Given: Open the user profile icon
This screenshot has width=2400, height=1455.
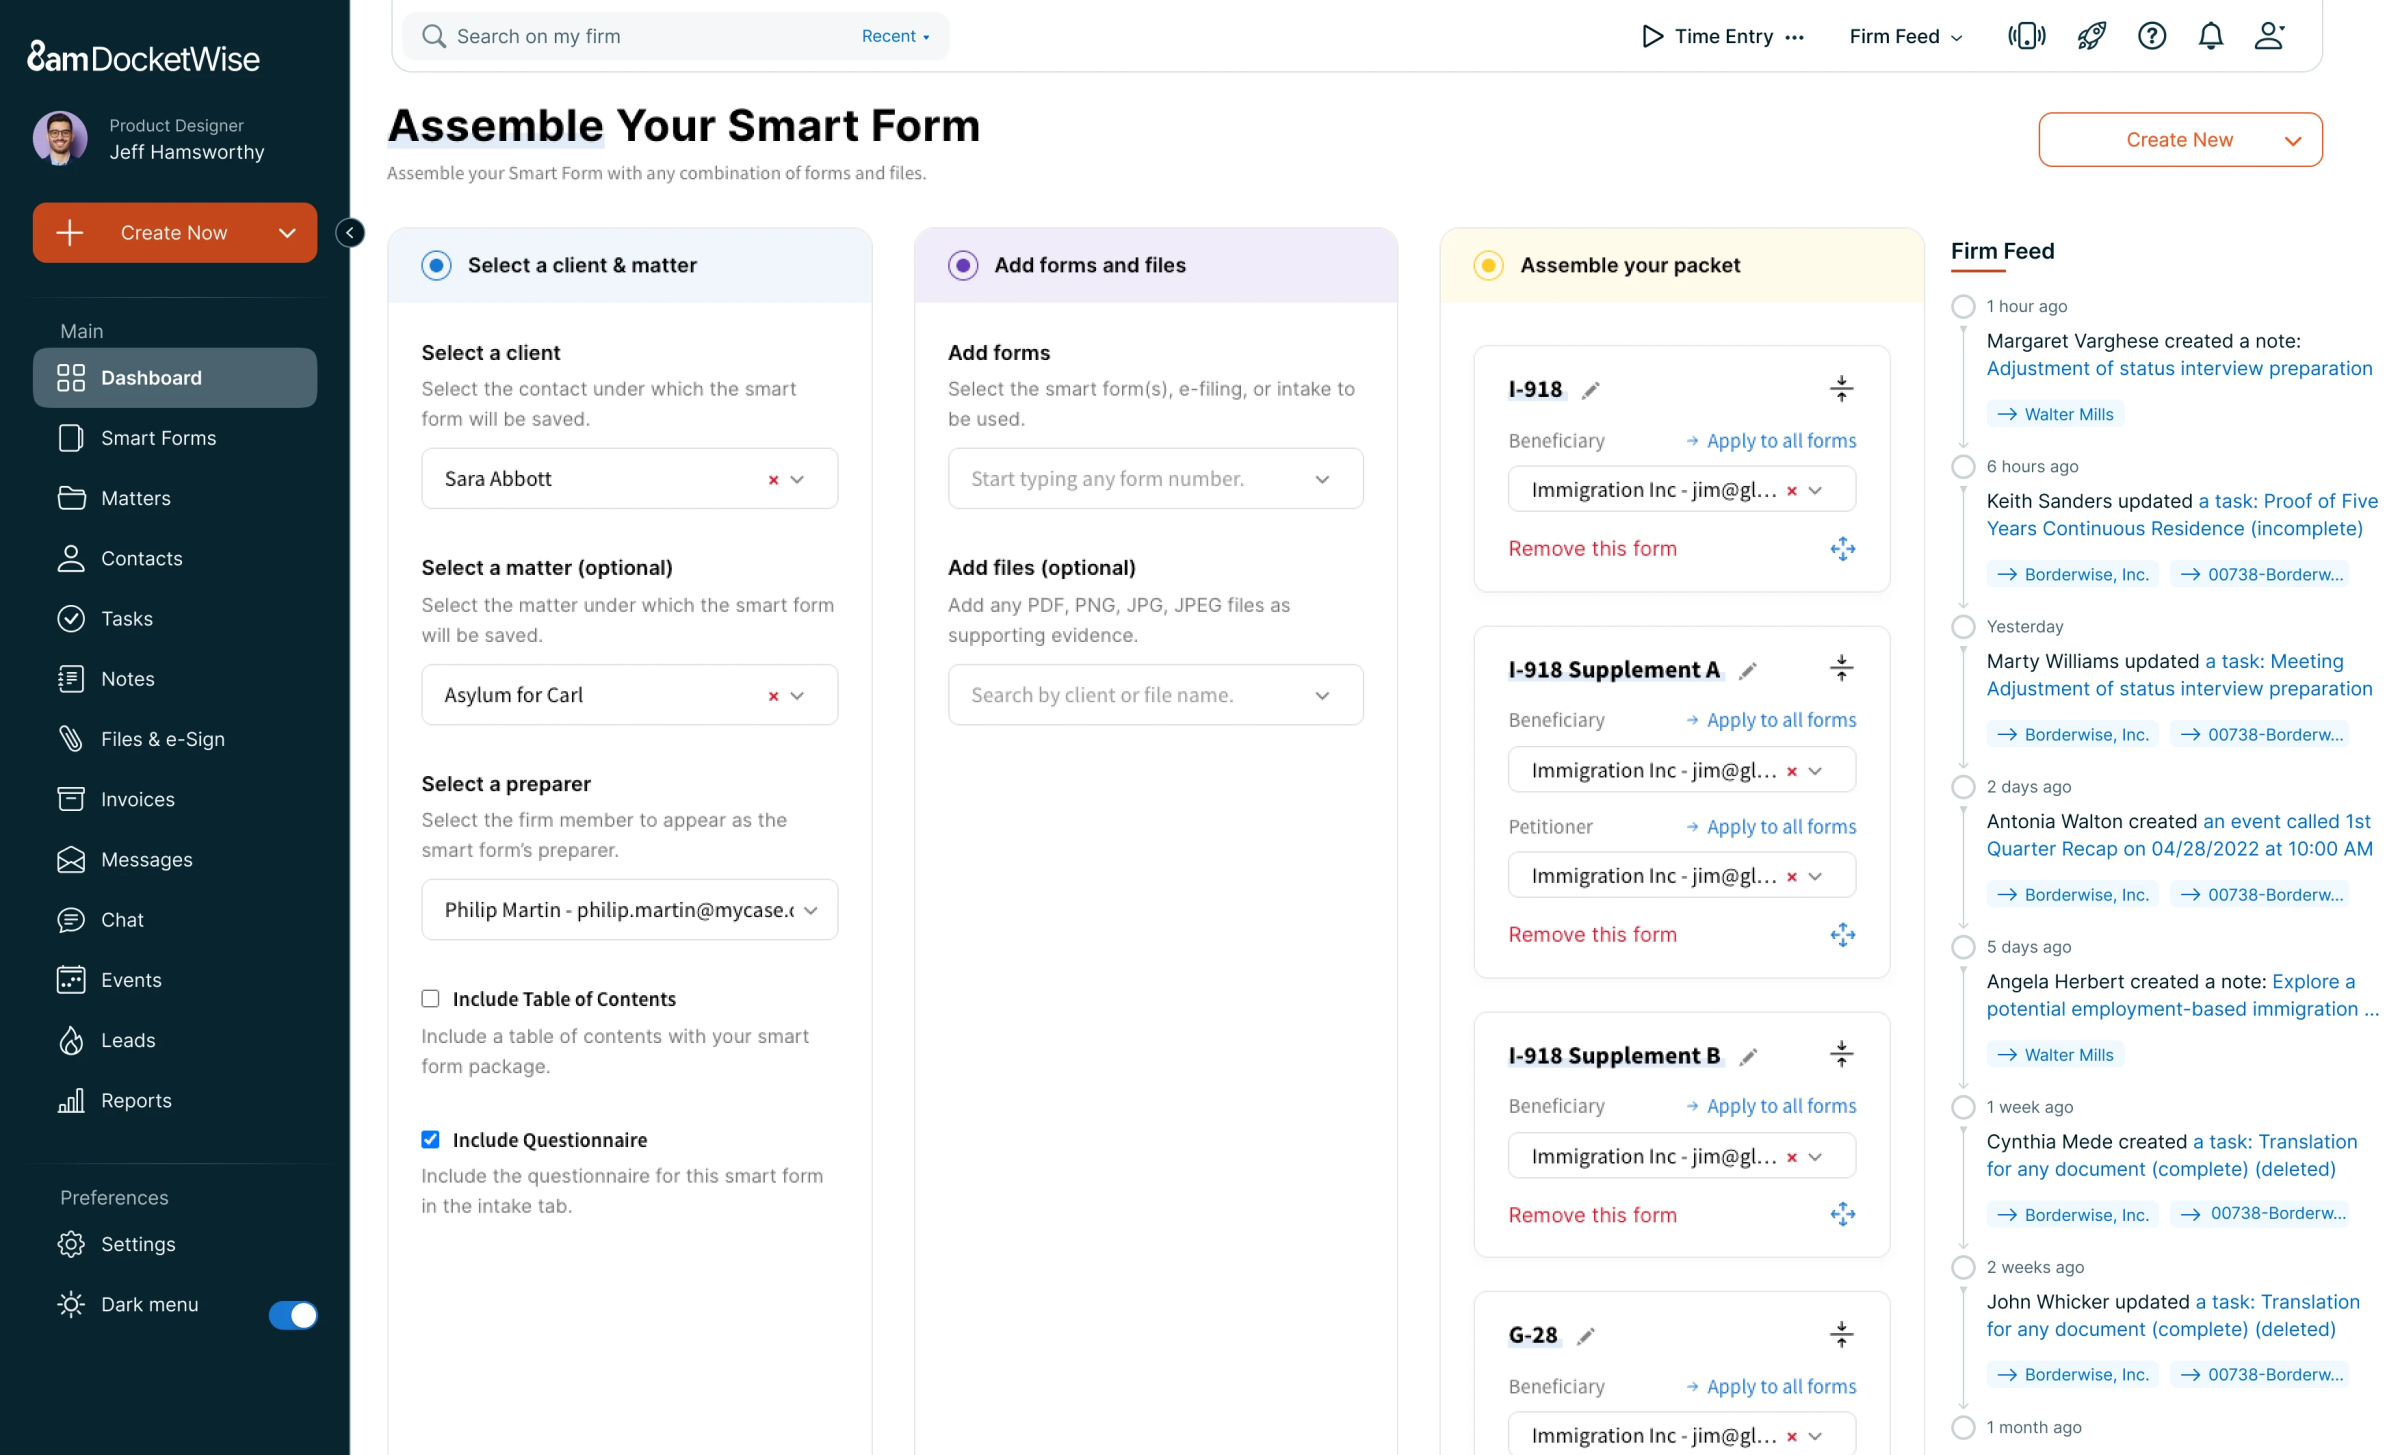Looking at the screenshot, I should (2269, 37).
